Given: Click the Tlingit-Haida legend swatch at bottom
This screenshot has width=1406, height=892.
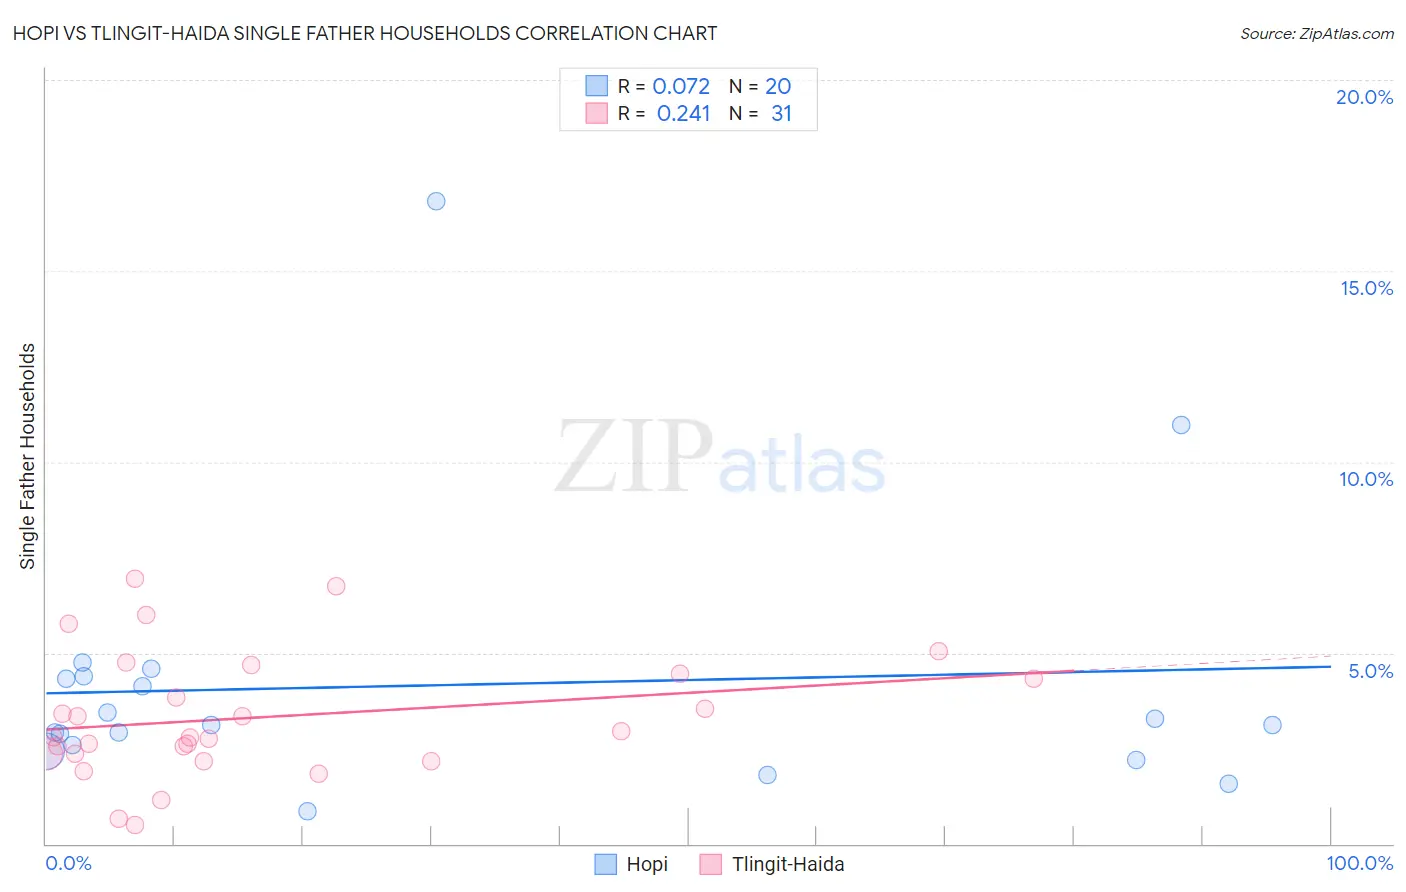Looking at the screenshot, I should (x=710, y=864).
